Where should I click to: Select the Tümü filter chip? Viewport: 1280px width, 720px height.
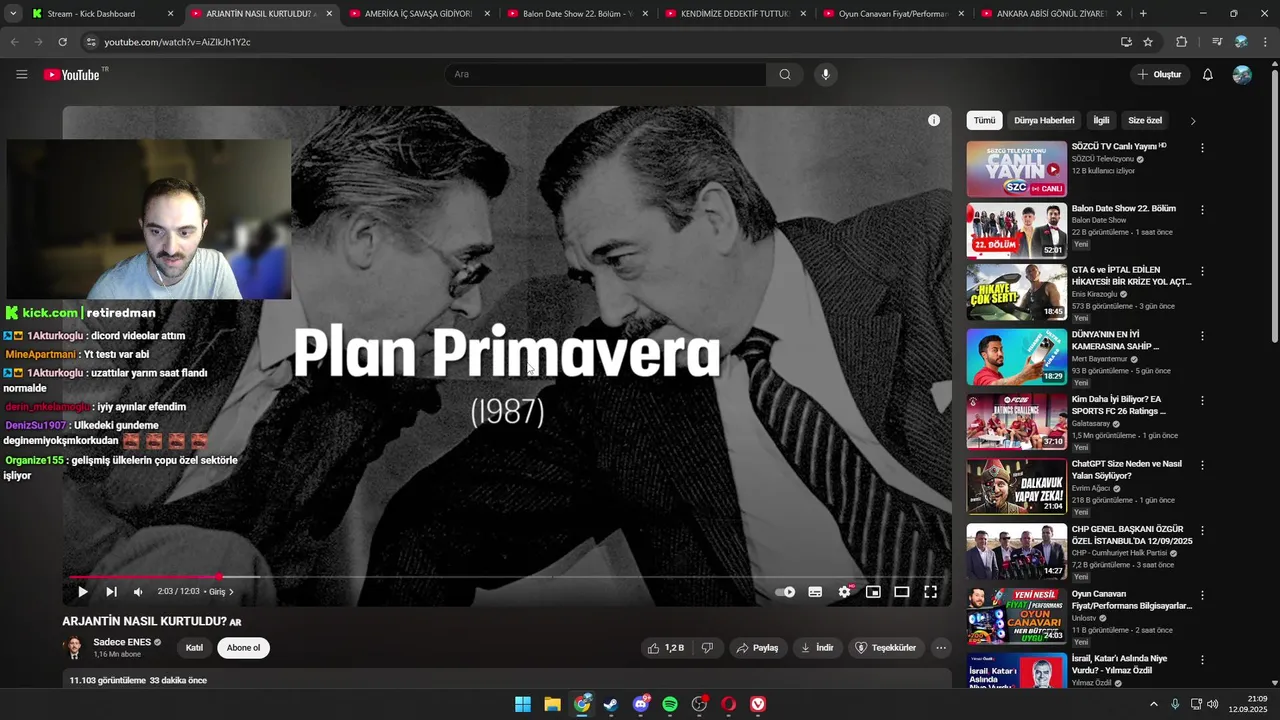(x=985, y=120)
